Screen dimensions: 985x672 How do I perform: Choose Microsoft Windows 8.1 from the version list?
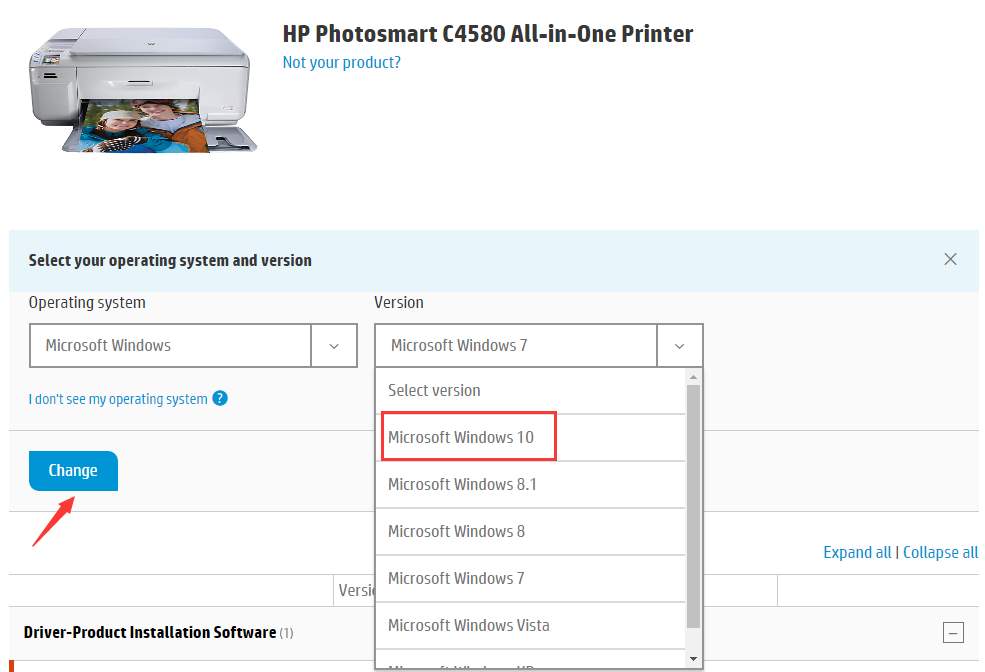[531, 484]
